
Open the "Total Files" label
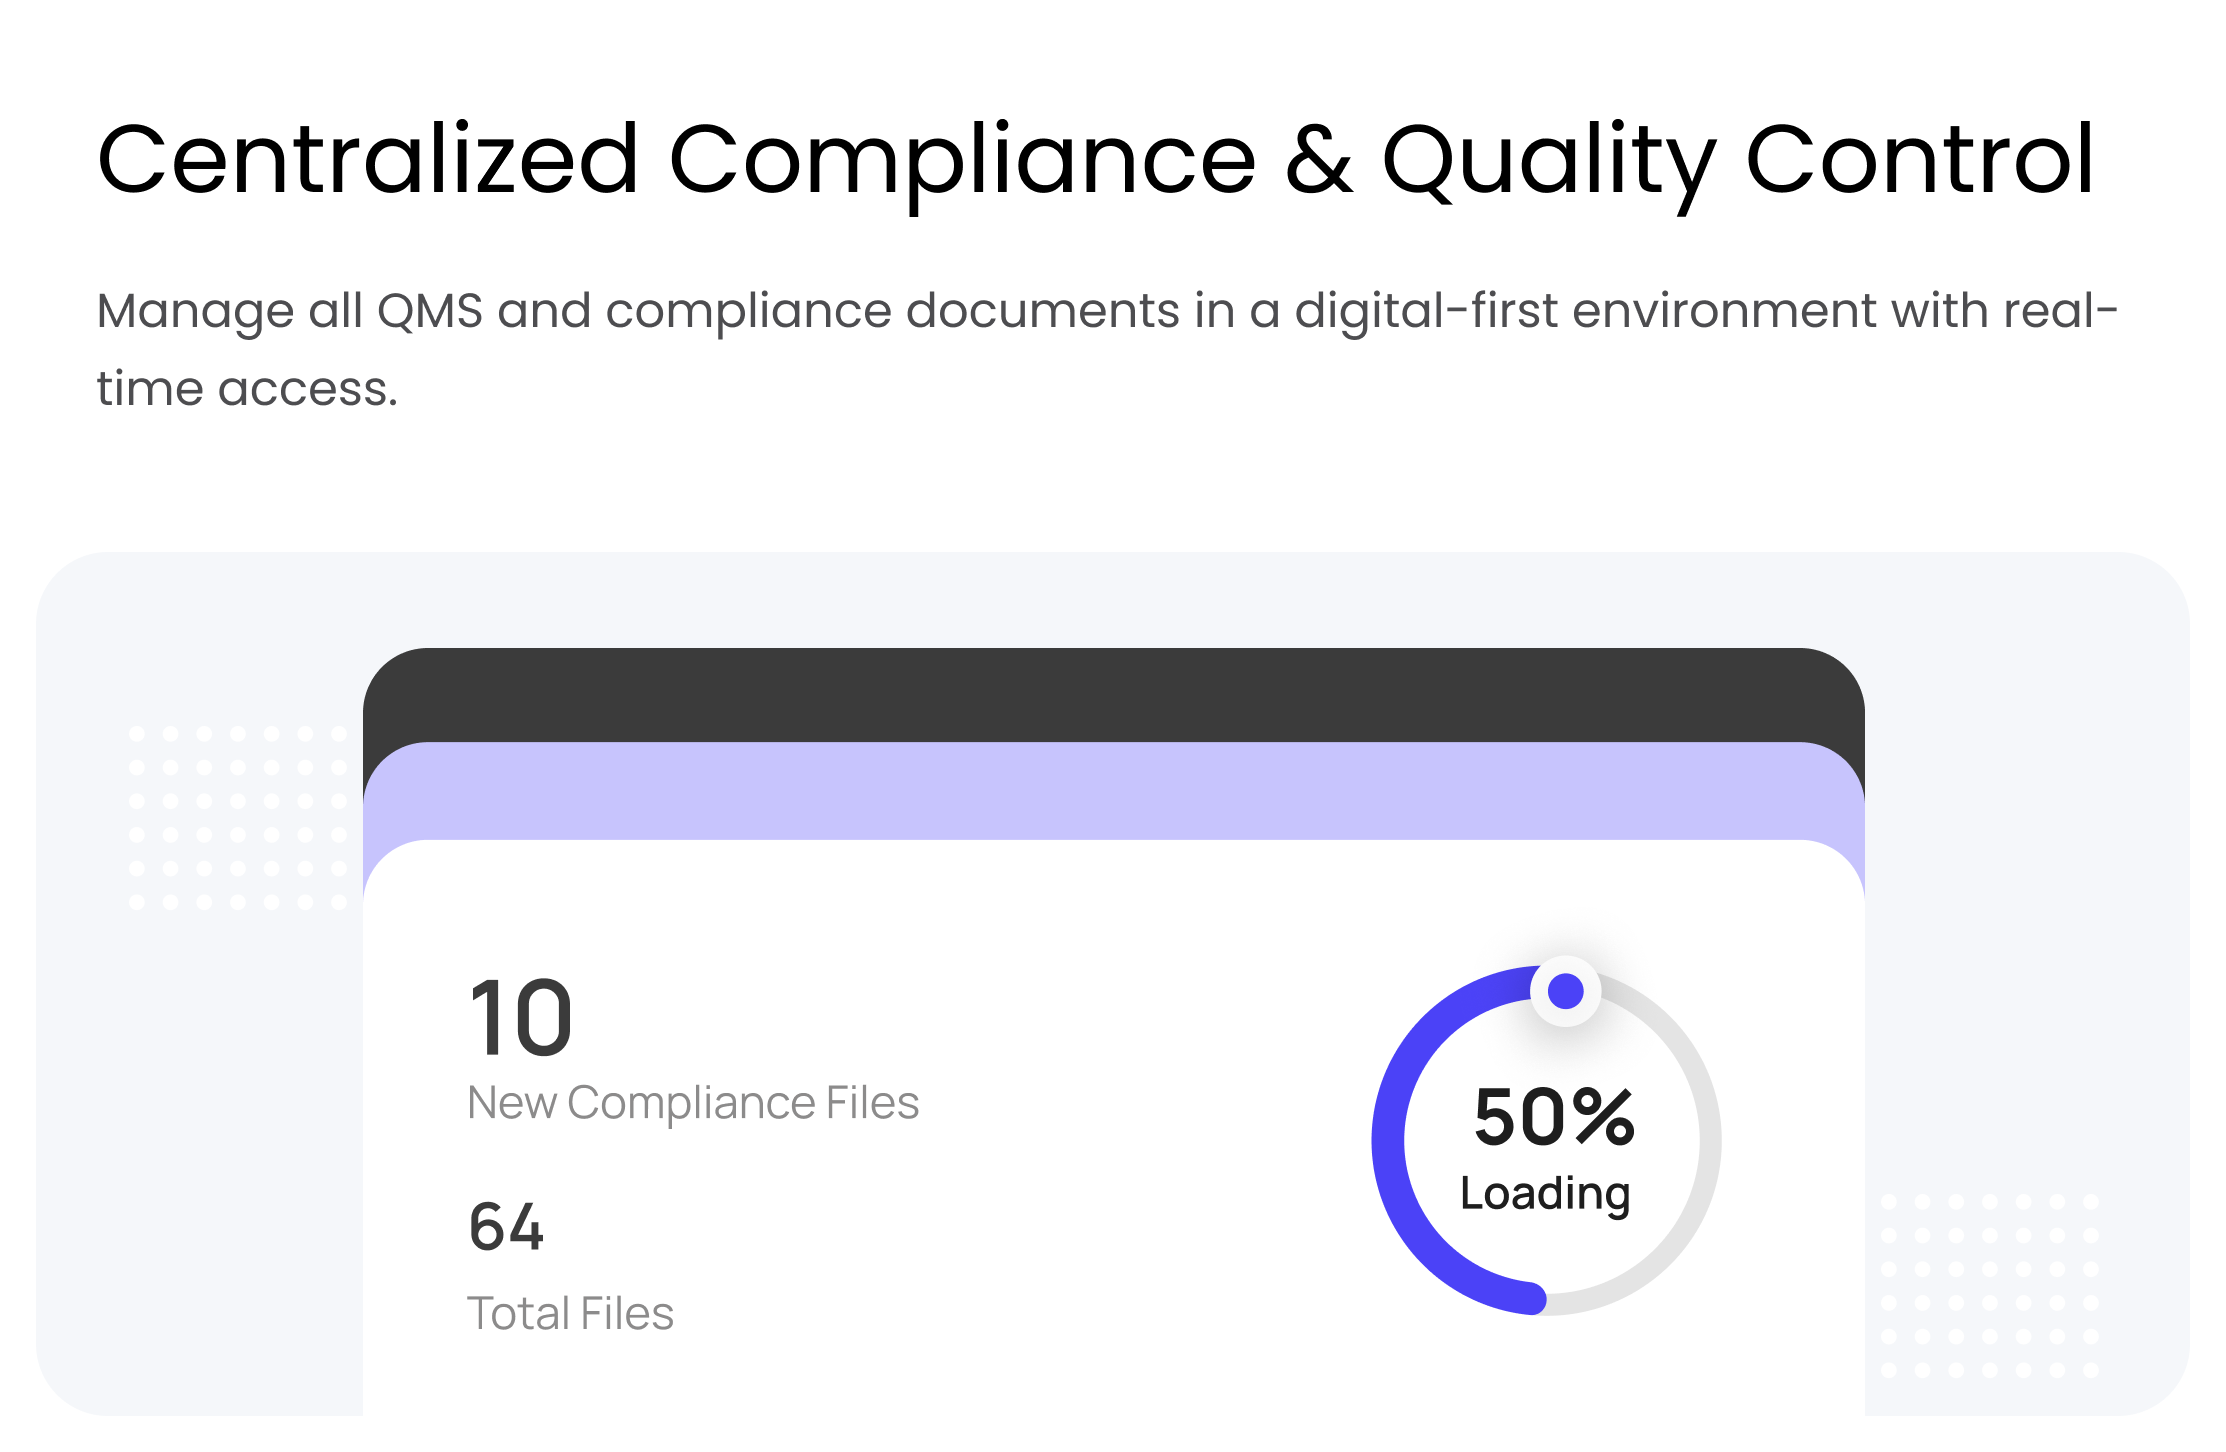coord(570,1314)
